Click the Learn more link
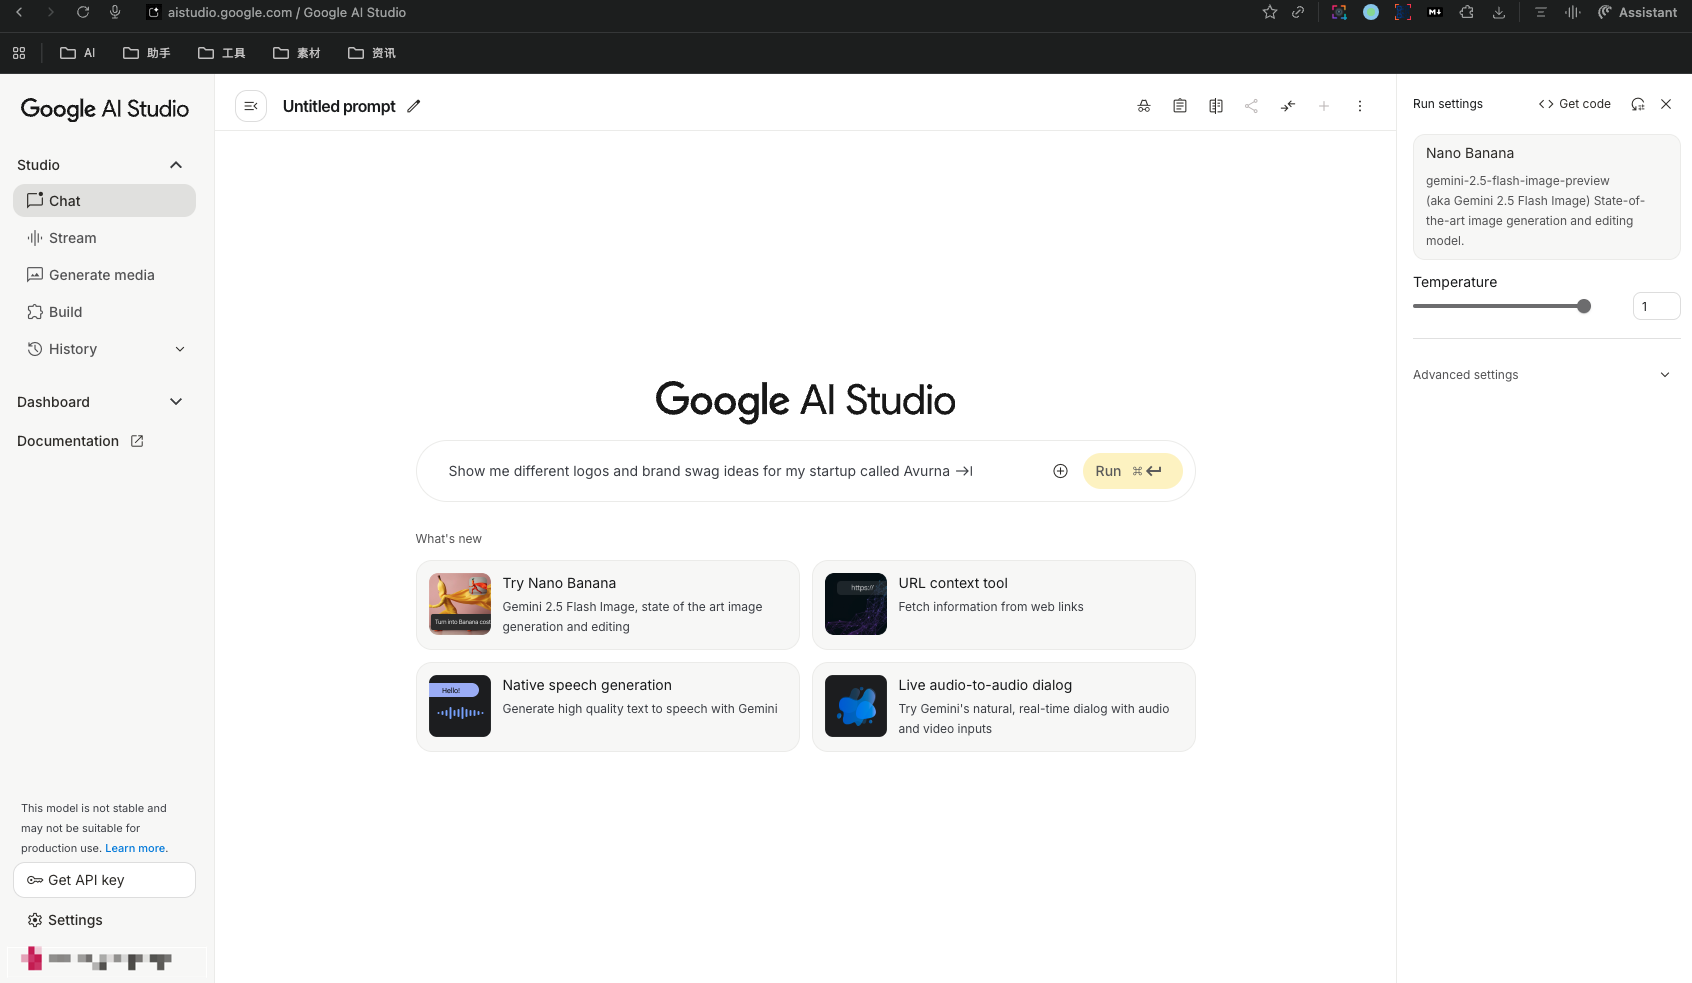The height and width of the screenshot is (983, 1692). pyautogui.click(x=135, y=848)
